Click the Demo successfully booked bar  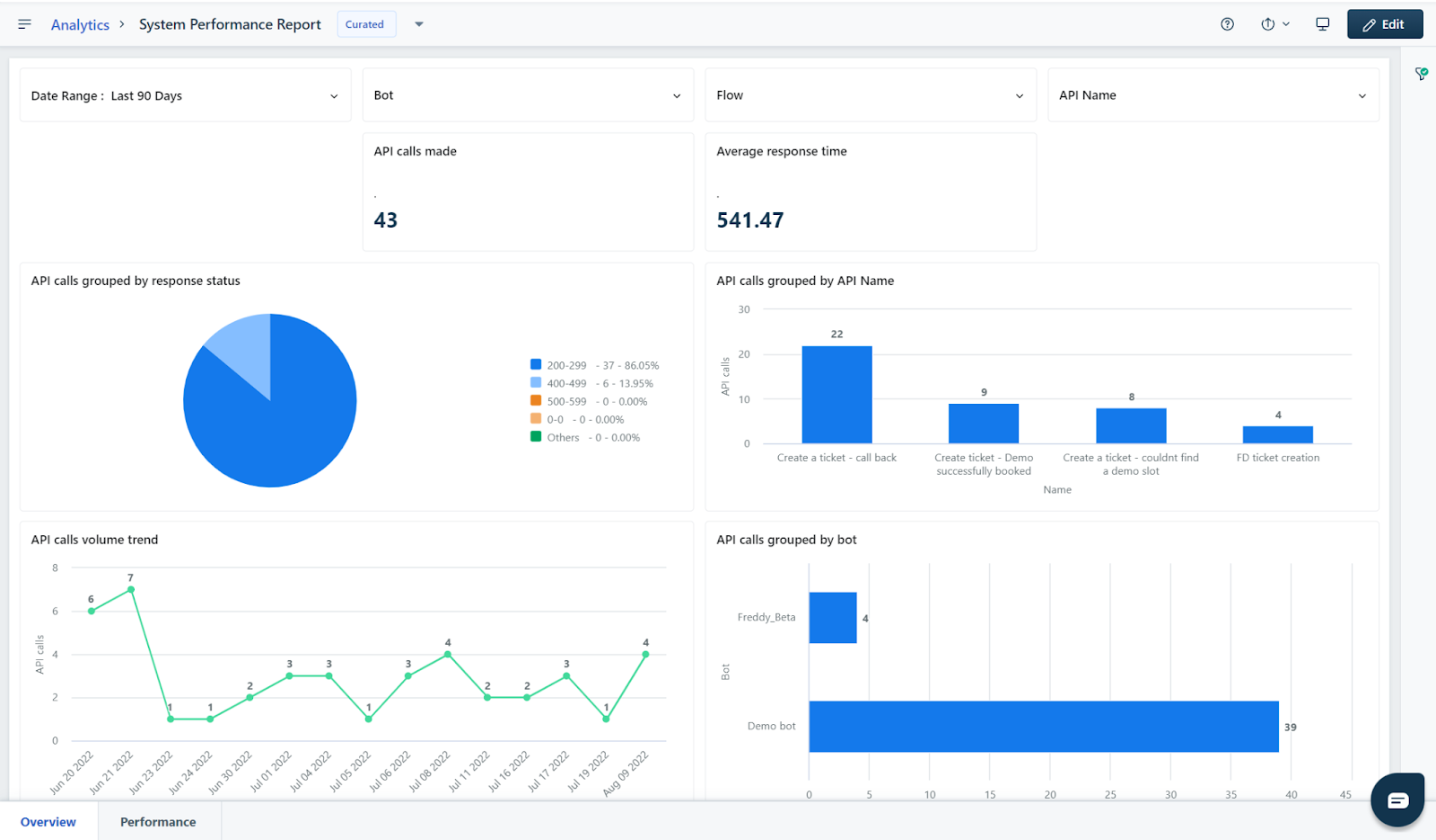coord(984,424)
